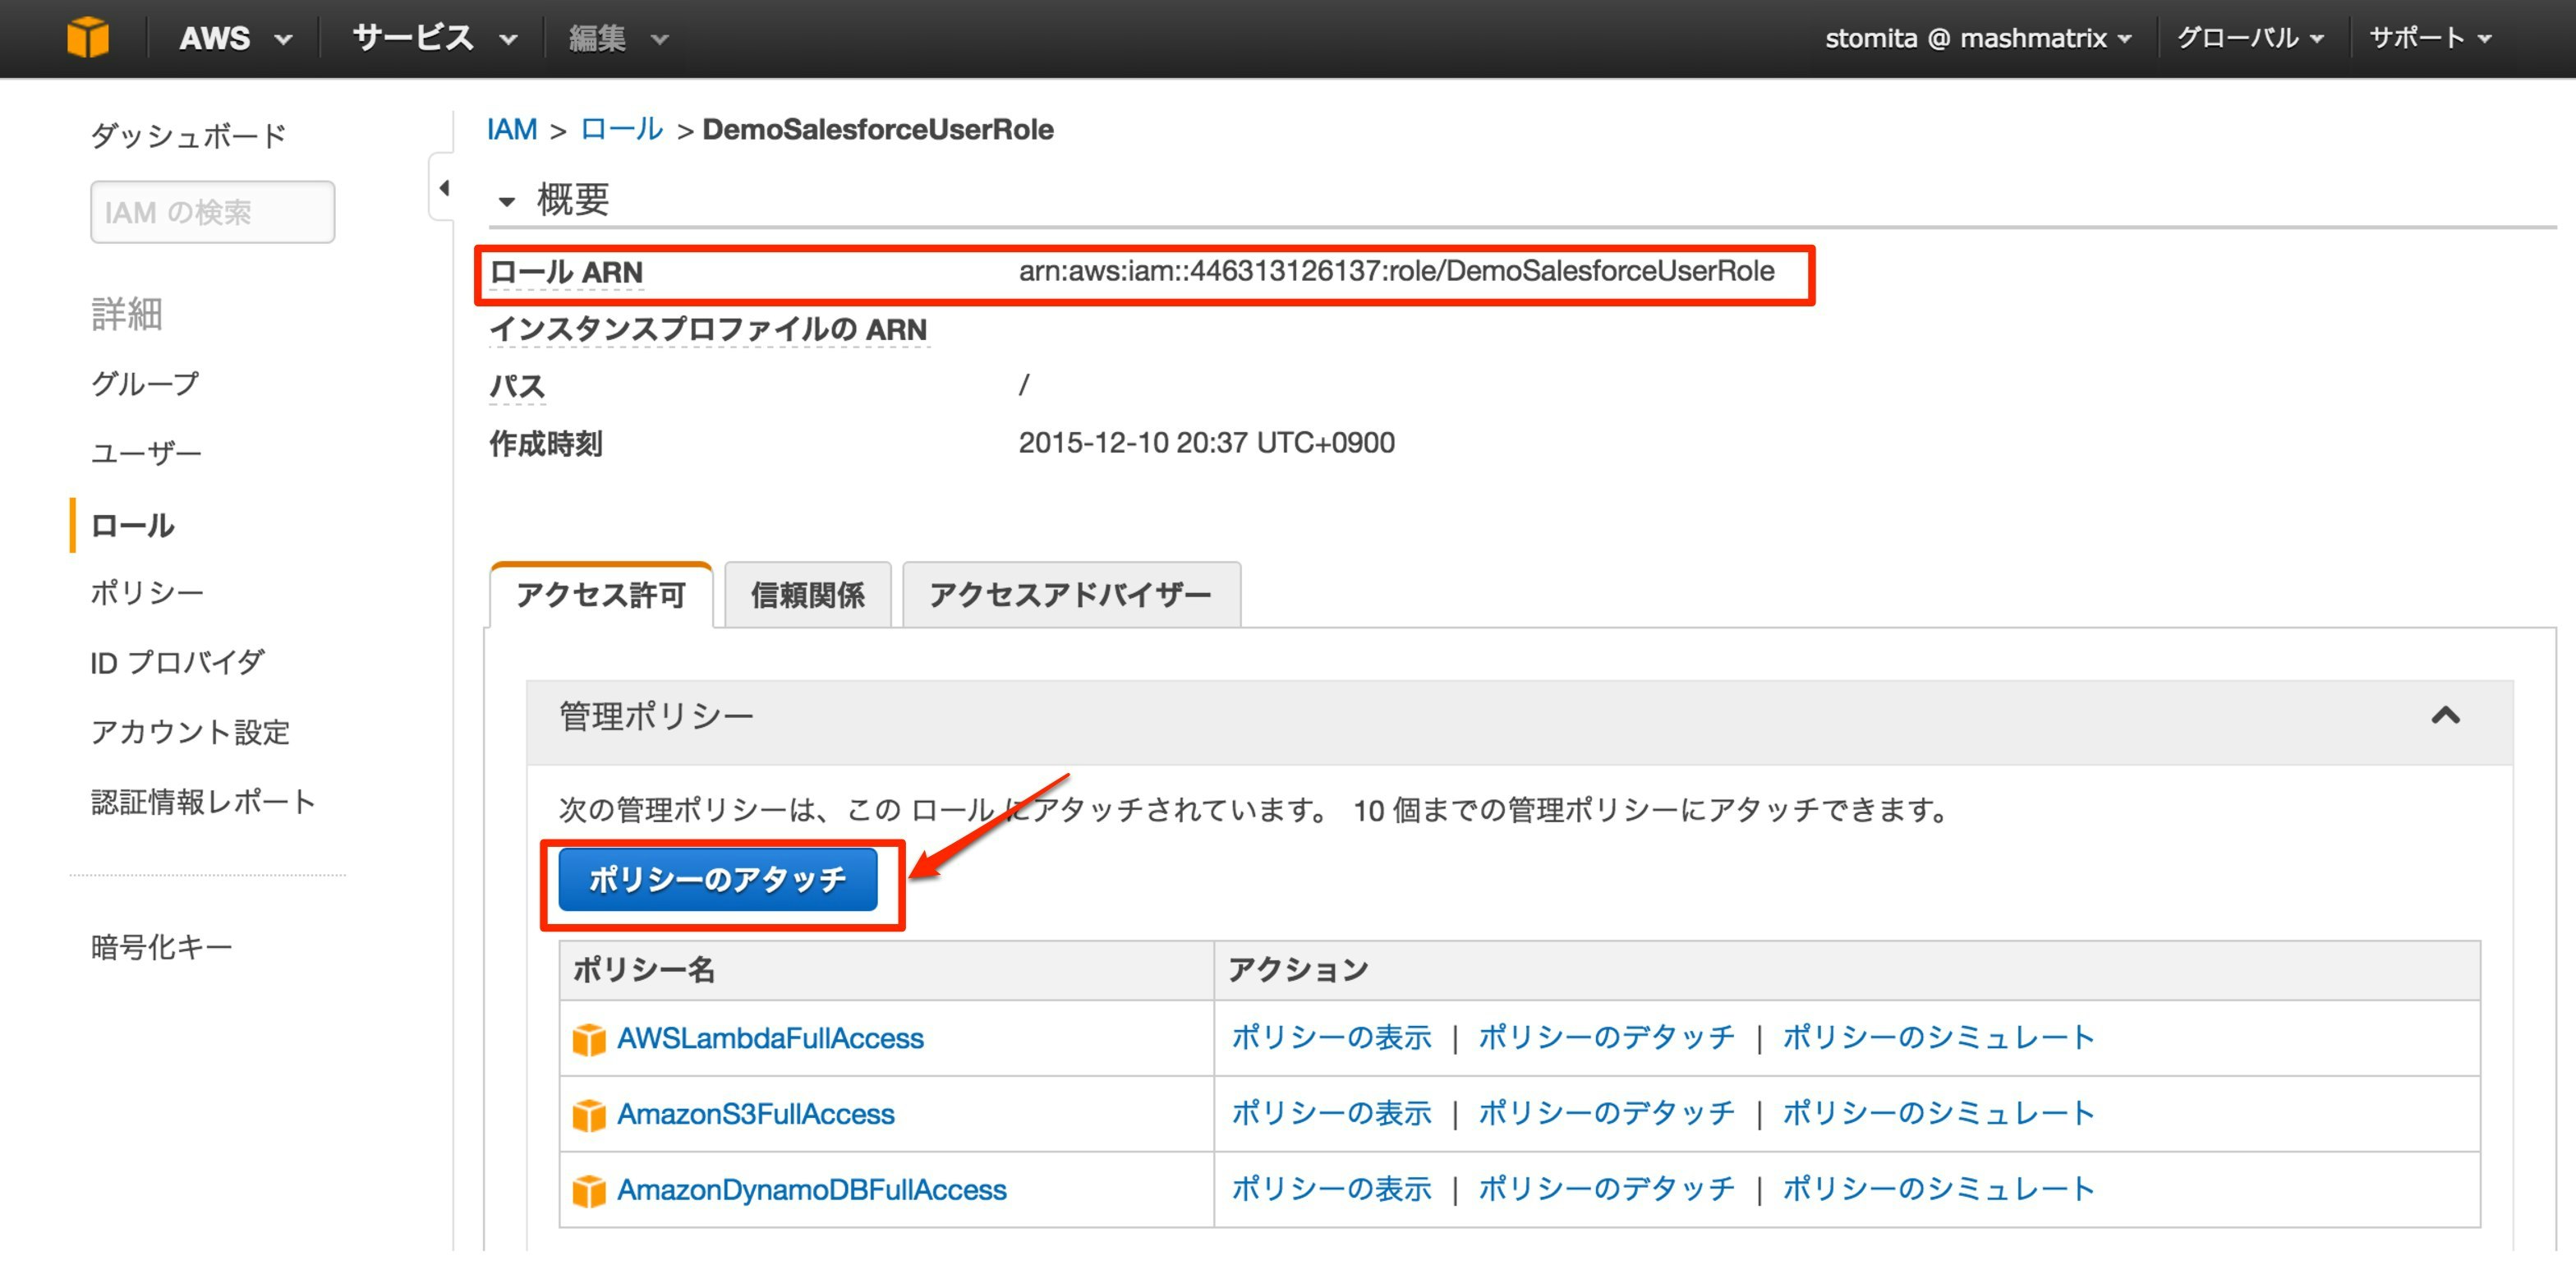Open the AmazonS3FullAccess policy link
2576x1288 pixels.
click(x=756, y=1115)
